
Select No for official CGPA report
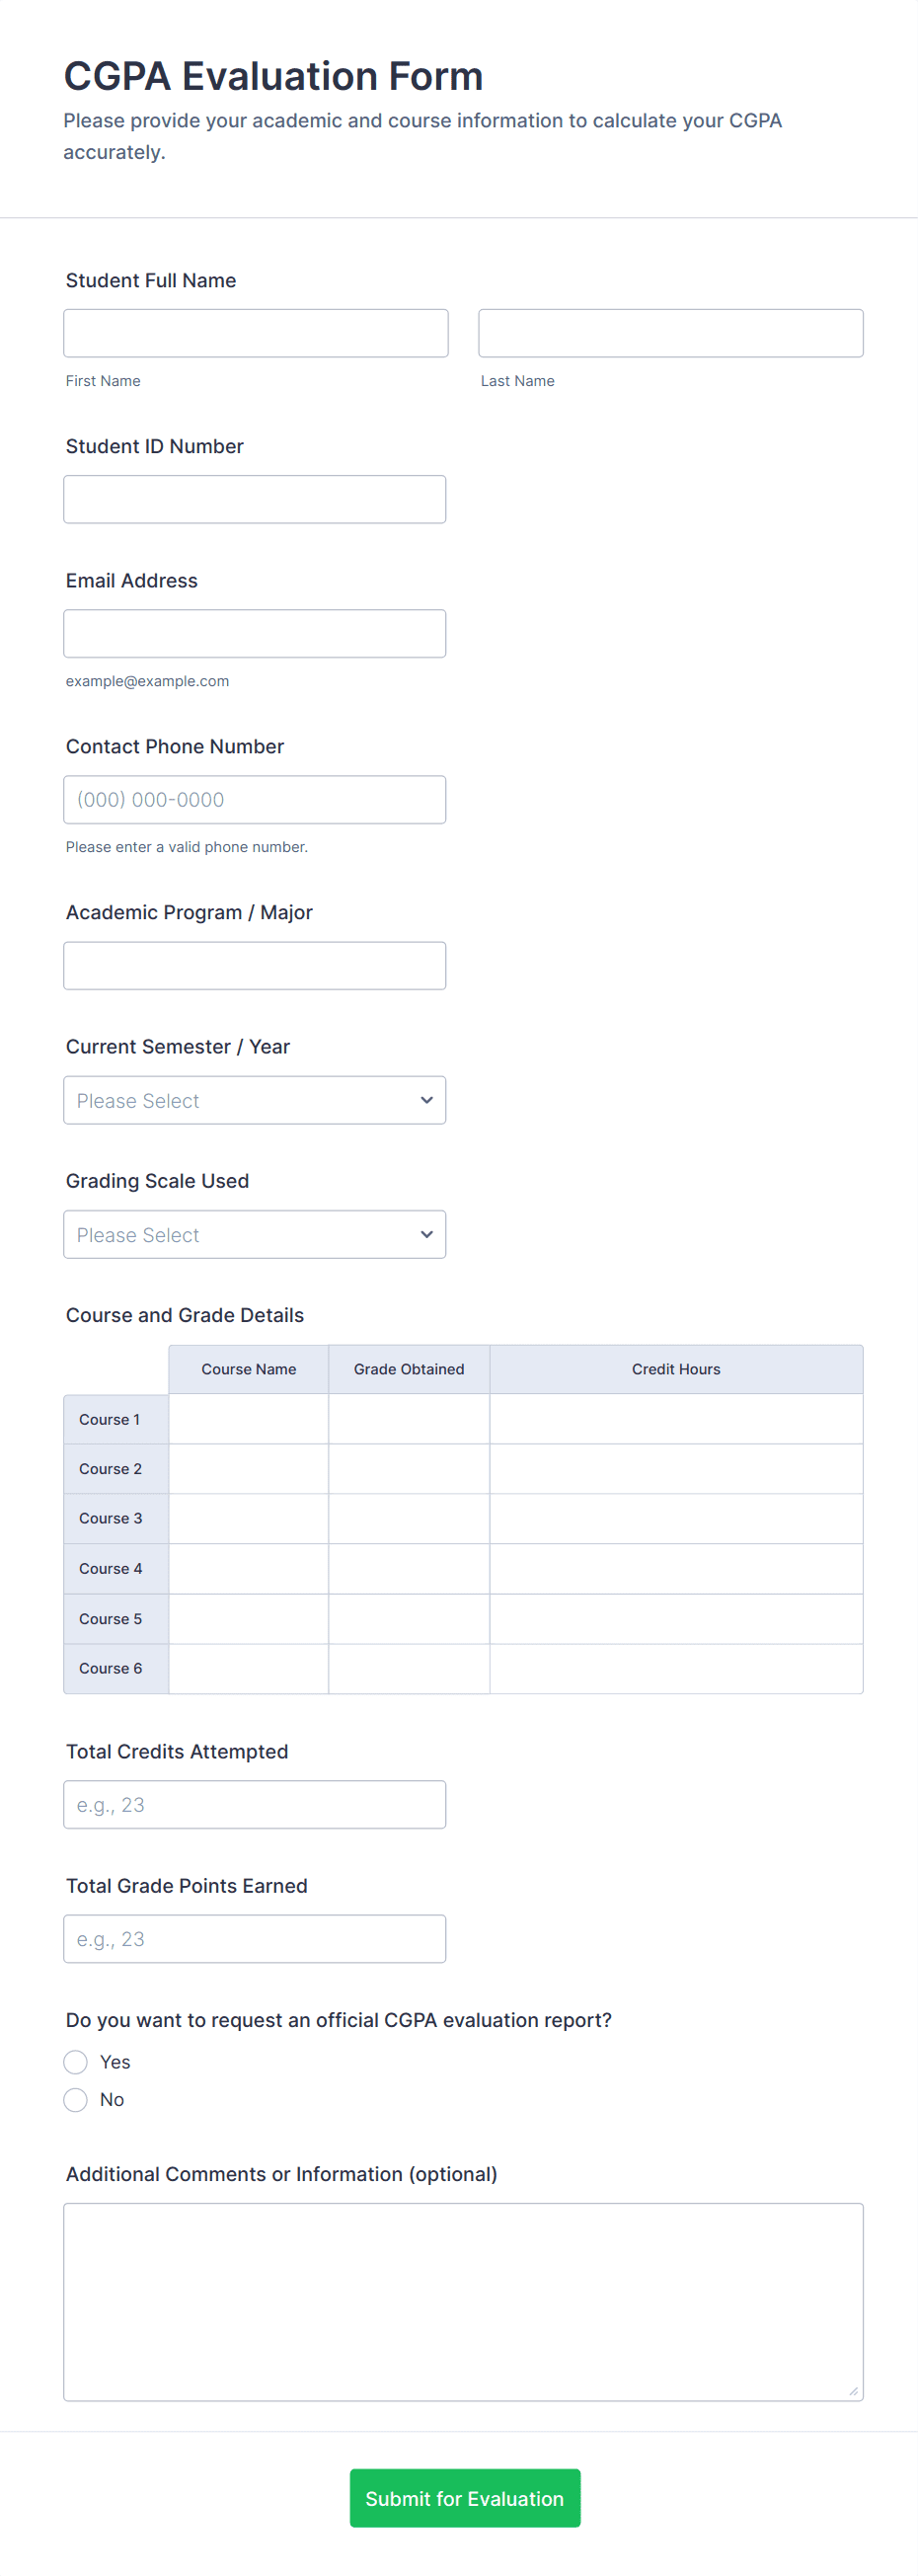[x=76, y=2099]
